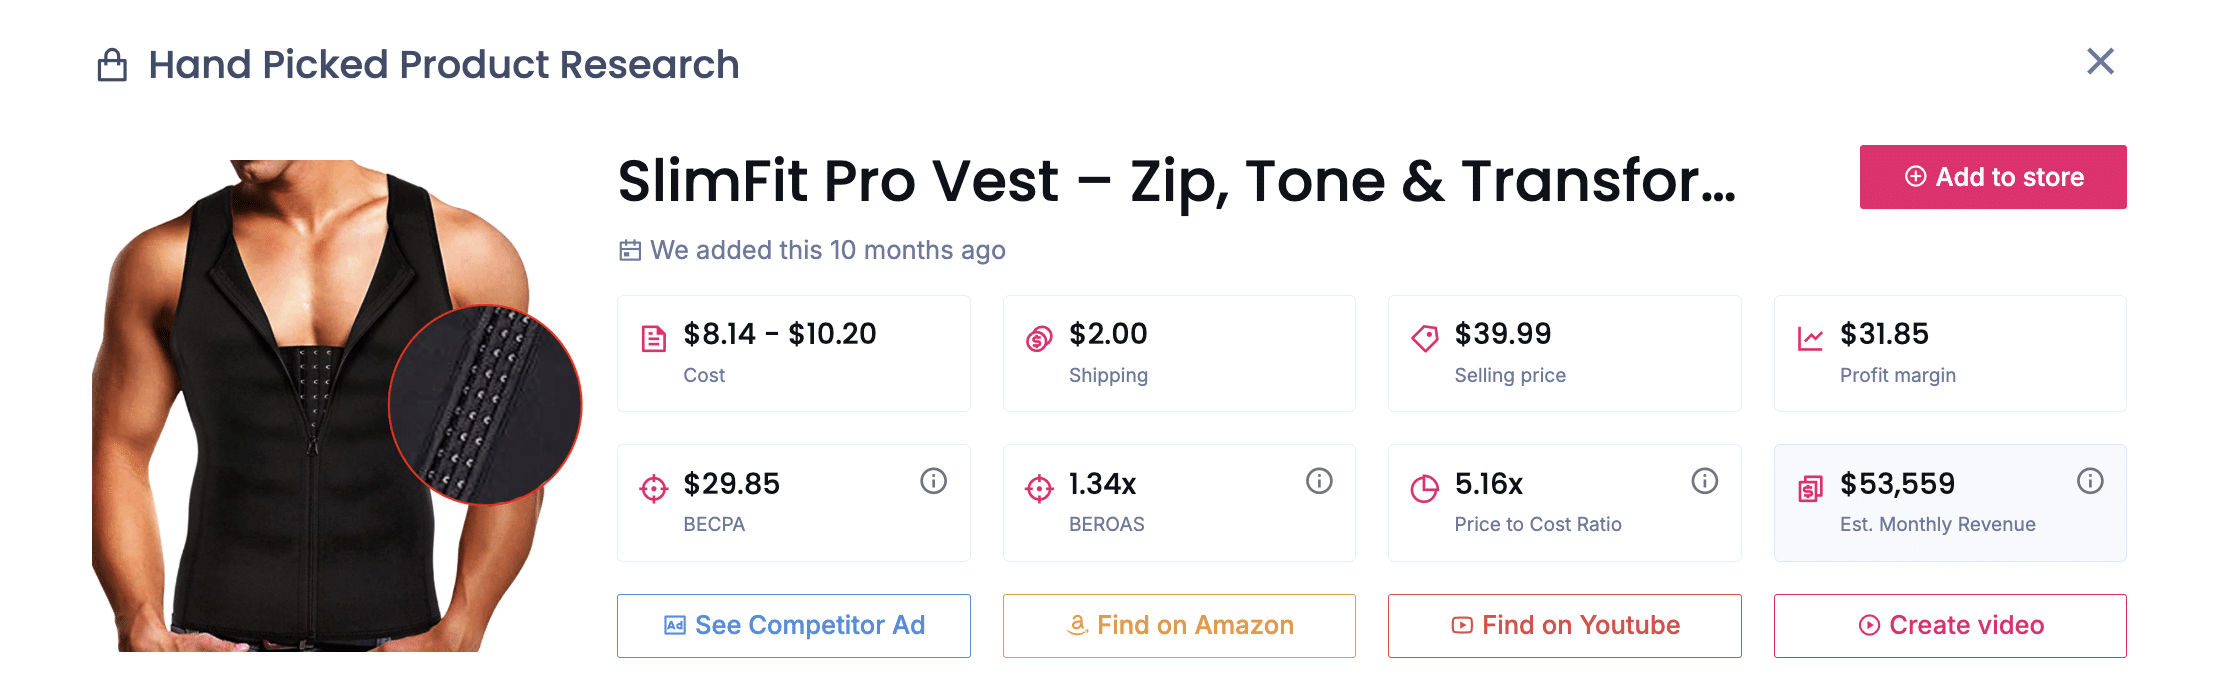Click the calendar icon beside the added date
The height and width of the screenshot is (684, 2220).
(x=629, y=250)
